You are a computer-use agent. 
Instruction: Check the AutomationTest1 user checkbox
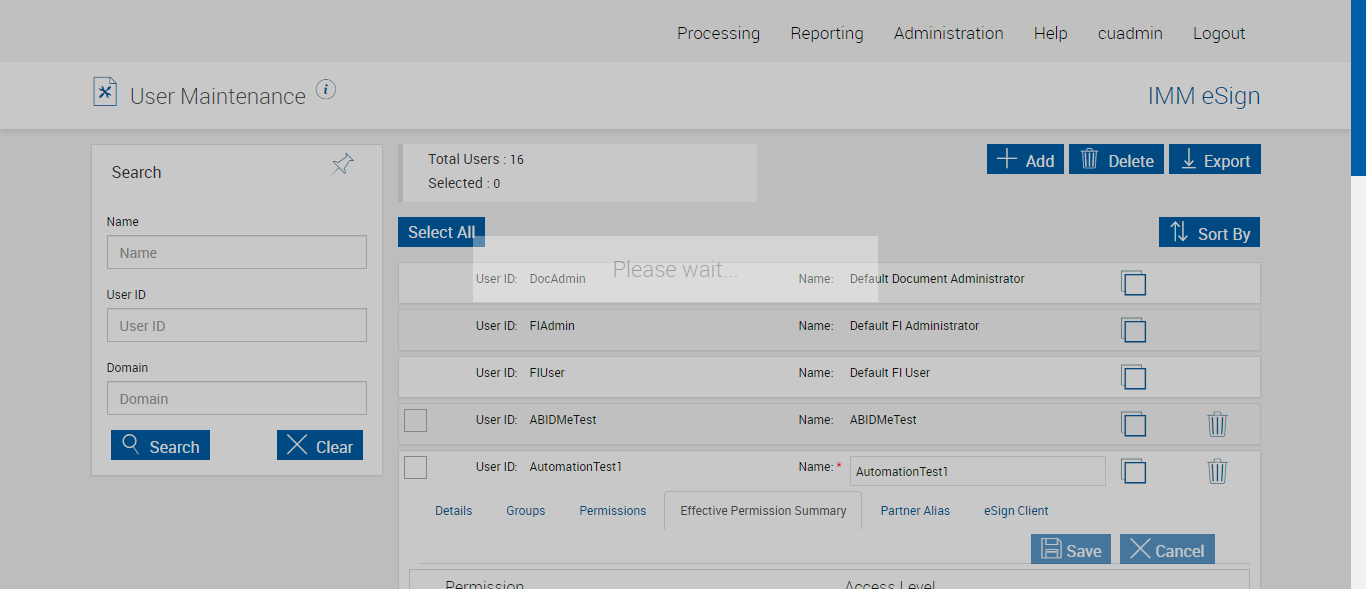pyautogui.click(x=415, y=467)
